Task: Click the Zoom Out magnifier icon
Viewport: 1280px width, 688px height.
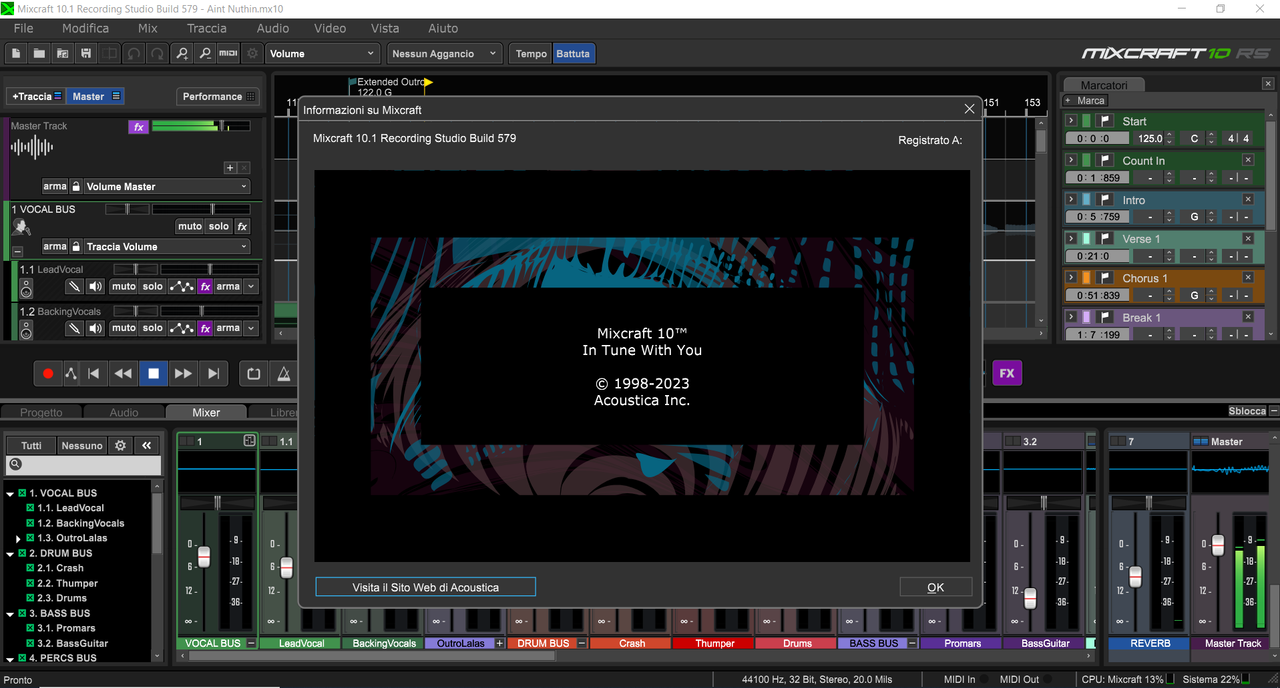Action: [205, 53]
